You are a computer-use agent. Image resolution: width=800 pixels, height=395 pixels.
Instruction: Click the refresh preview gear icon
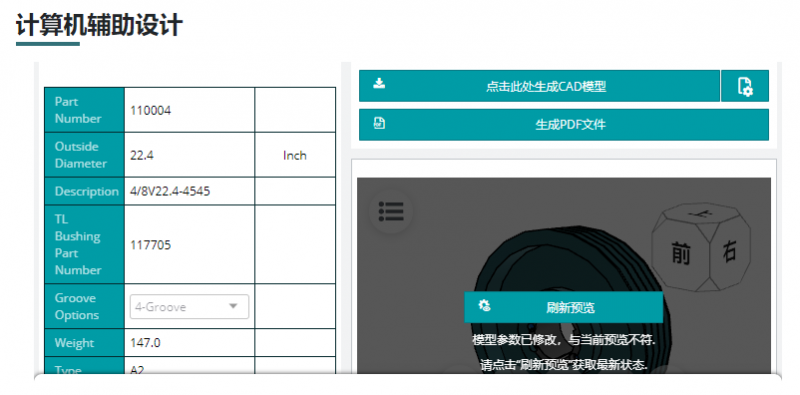tap(484, 306)
